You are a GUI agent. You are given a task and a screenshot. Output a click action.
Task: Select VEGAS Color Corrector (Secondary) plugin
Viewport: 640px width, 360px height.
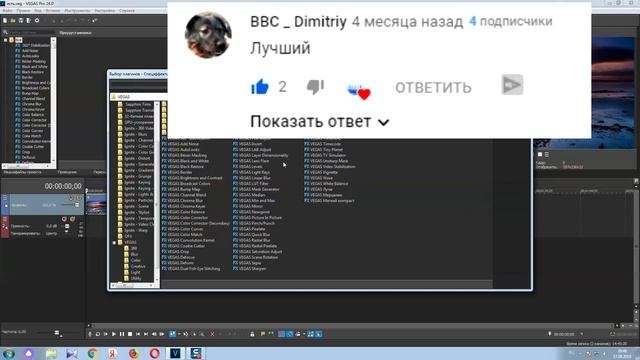pyautogui.click(x=196, y=223)
